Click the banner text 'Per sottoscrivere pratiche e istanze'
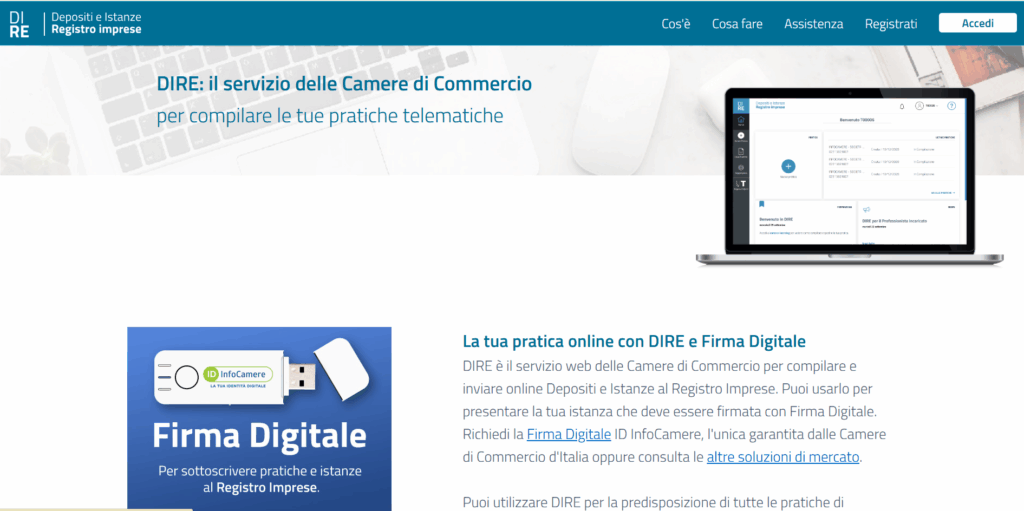Screen dimensions: 1024x511 (x=260, y=471)
